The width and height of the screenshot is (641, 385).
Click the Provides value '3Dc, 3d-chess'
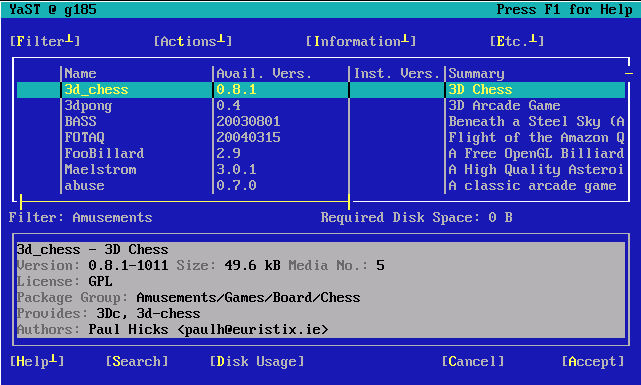pos(148,313)
